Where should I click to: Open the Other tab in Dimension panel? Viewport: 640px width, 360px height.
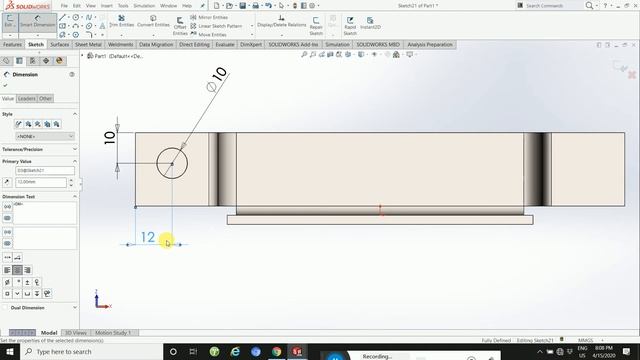tap(45, 98)
